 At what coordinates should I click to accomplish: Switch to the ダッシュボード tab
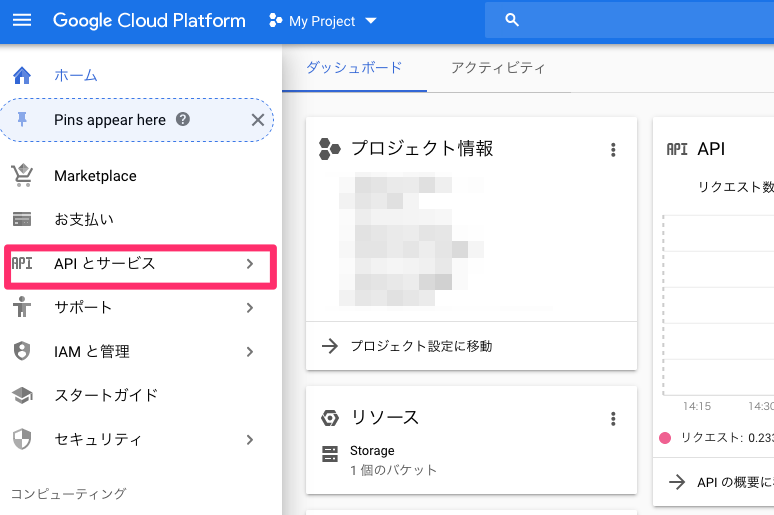point(354,68)
